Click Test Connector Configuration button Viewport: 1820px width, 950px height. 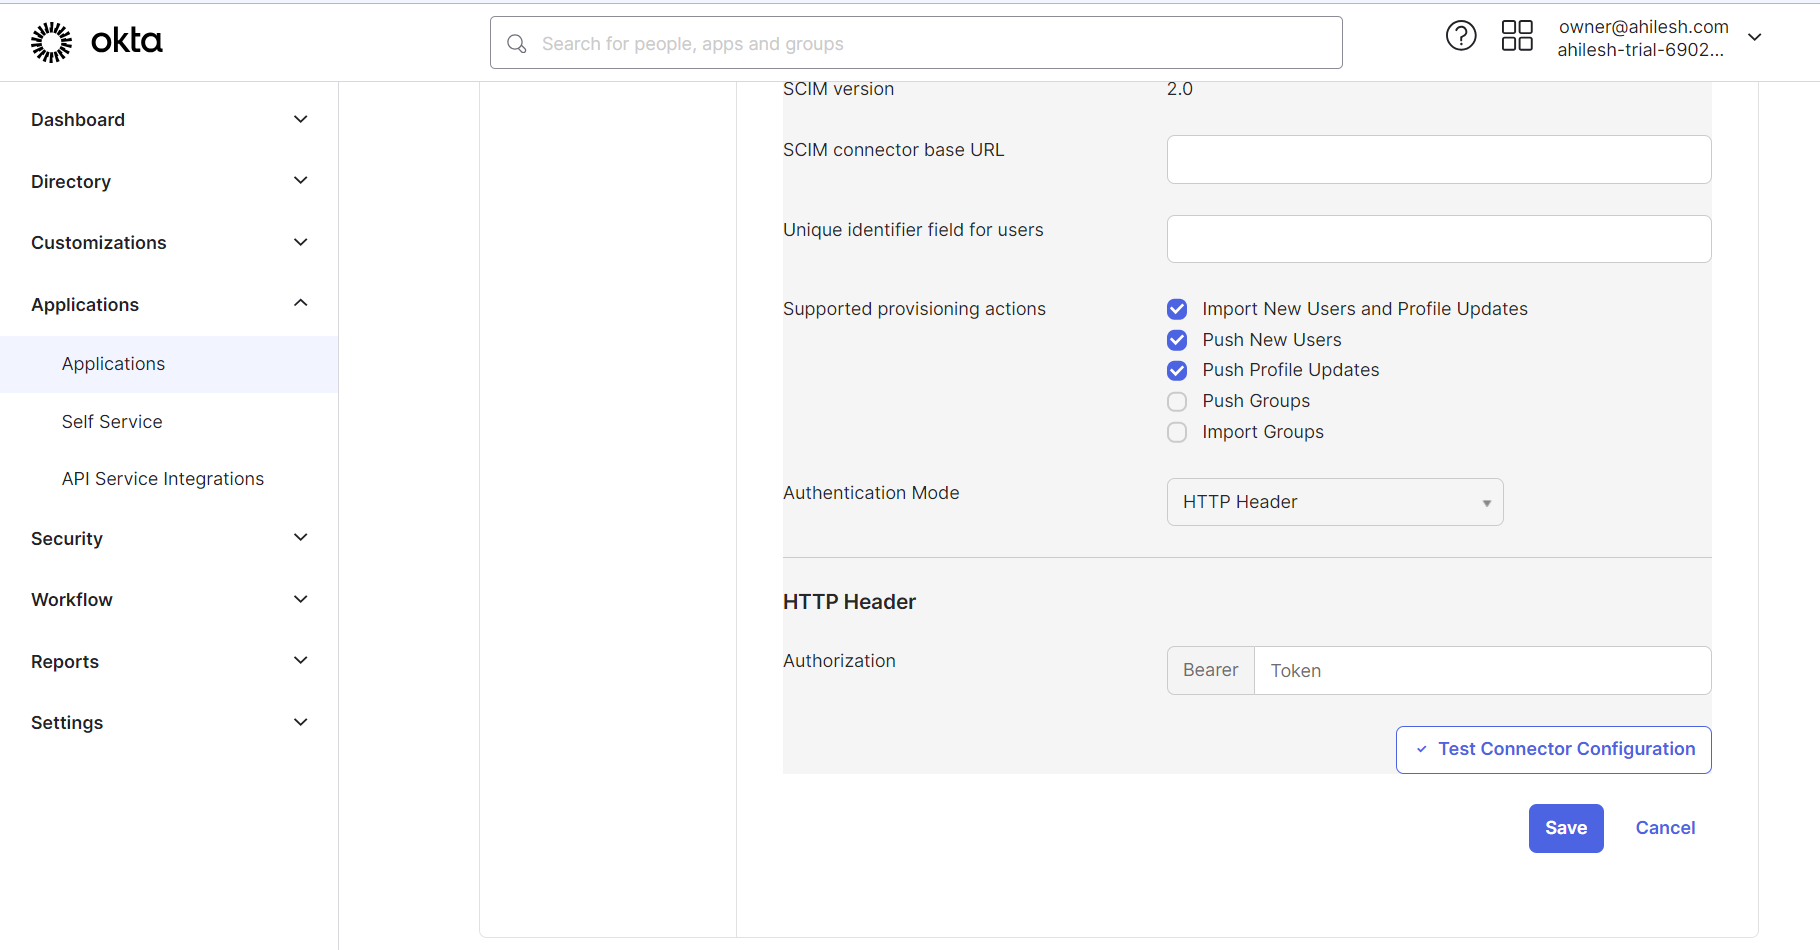[x=1553, y=750]
